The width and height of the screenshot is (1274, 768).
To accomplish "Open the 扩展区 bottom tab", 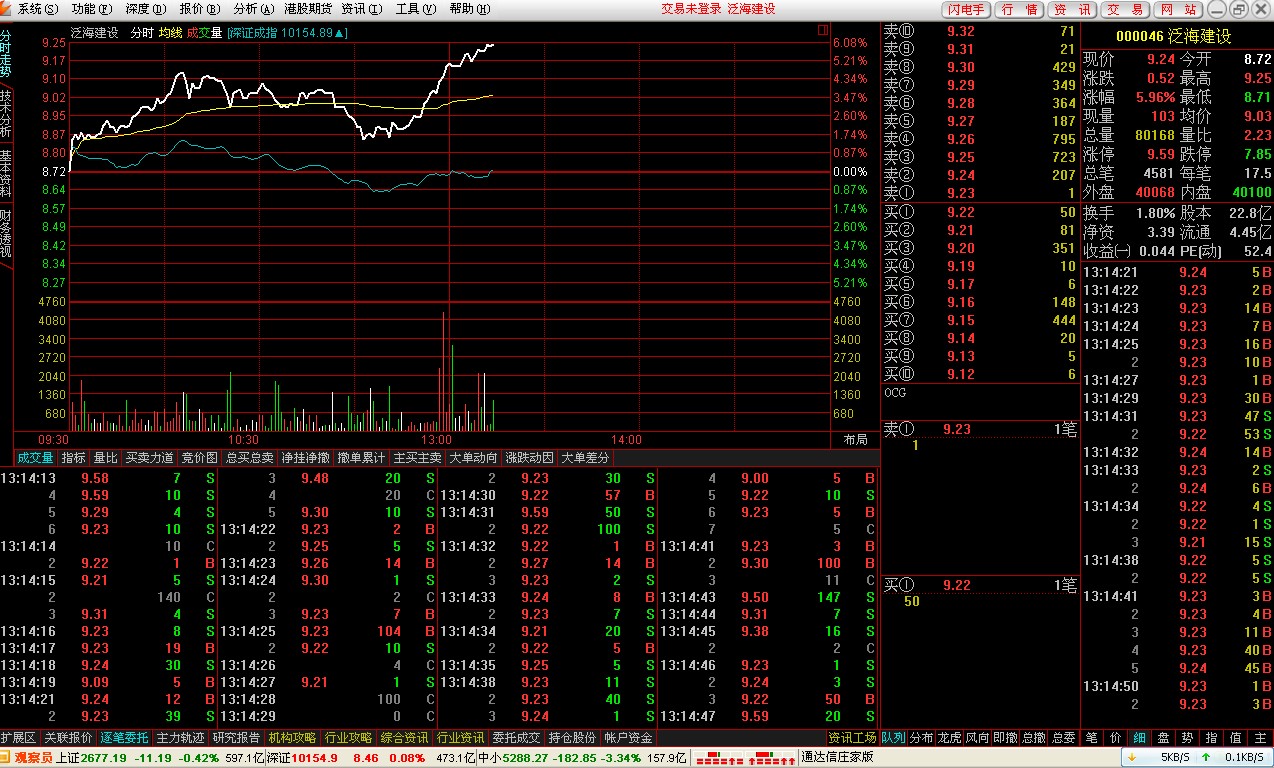I will tap(19, 738).
